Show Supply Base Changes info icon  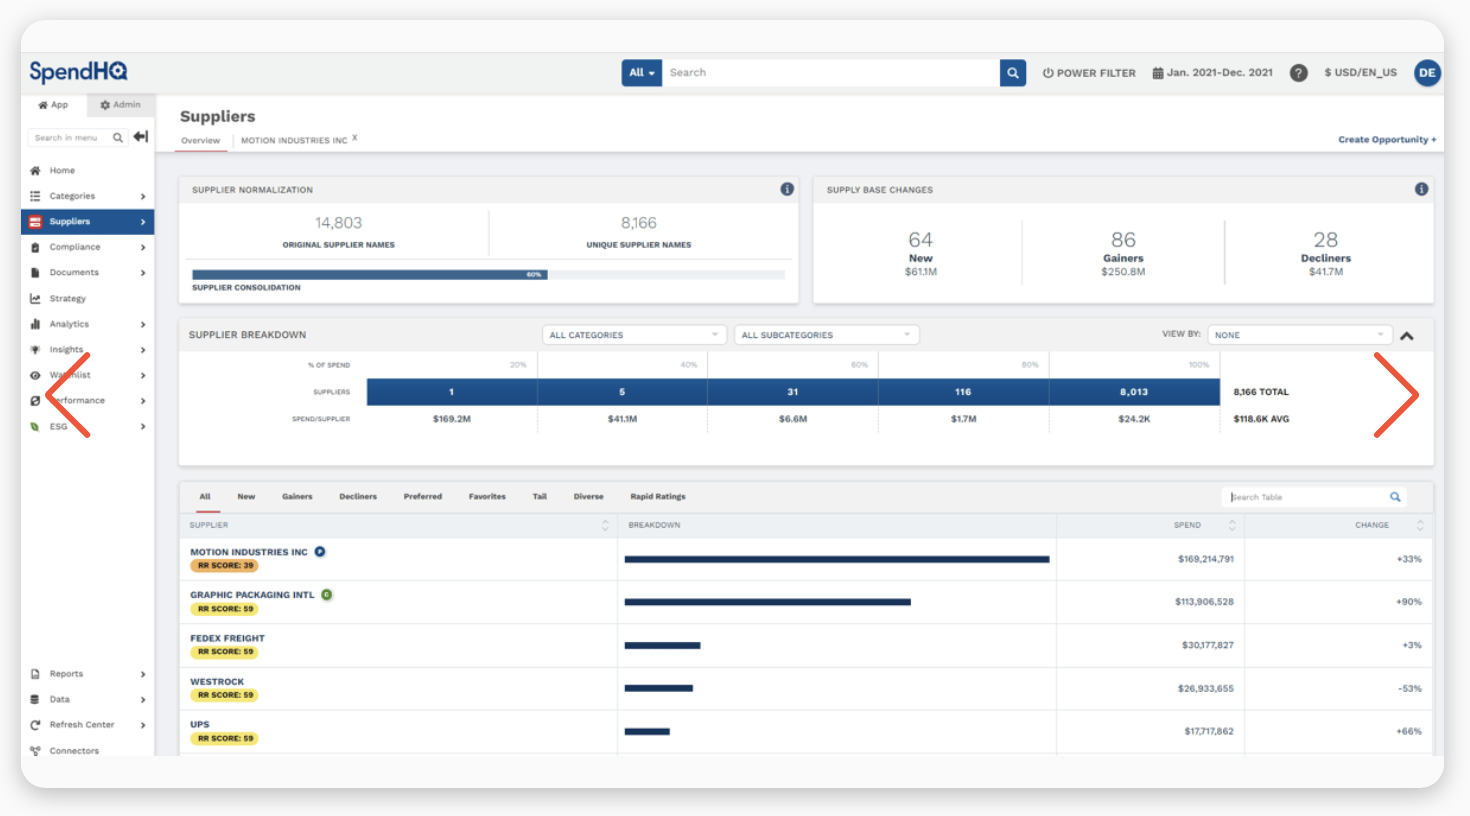1421,189
